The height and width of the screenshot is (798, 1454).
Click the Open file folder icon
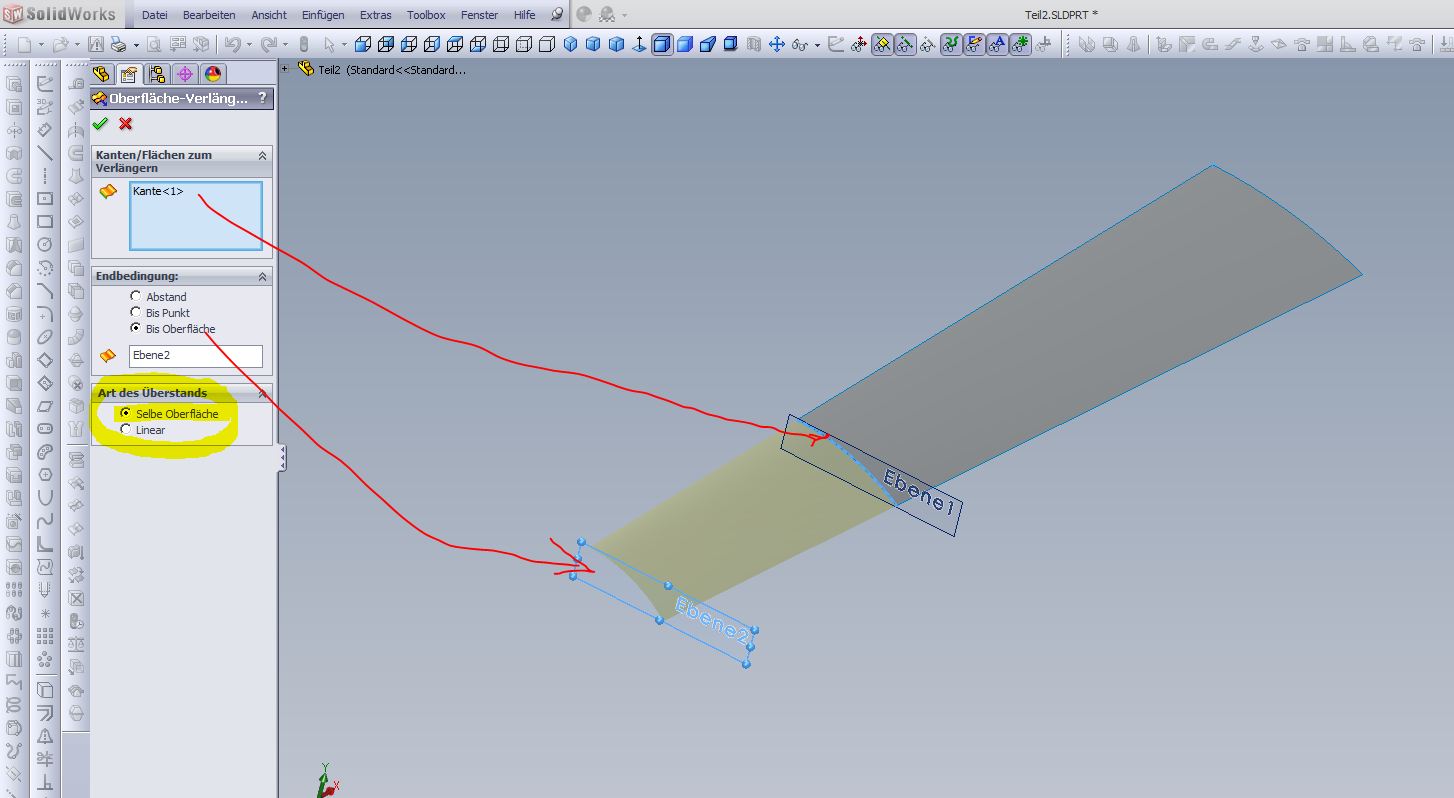(x=60, y=44)
